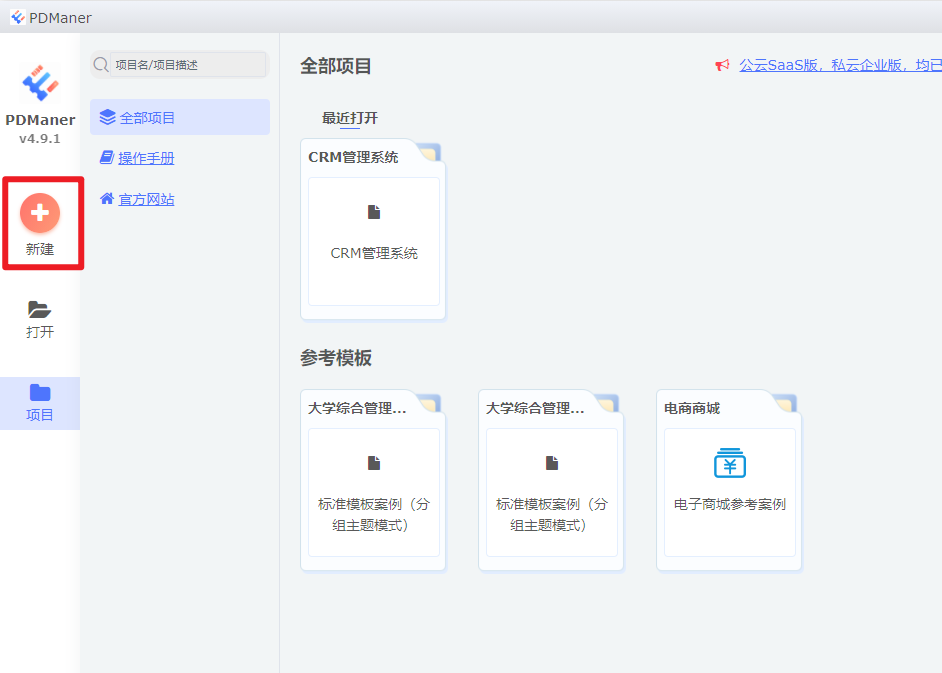This screenshot has height=673, width=942.
Task: Click the orange plus 新建 button
Action: pyautogui.click(x=40, y=213)
